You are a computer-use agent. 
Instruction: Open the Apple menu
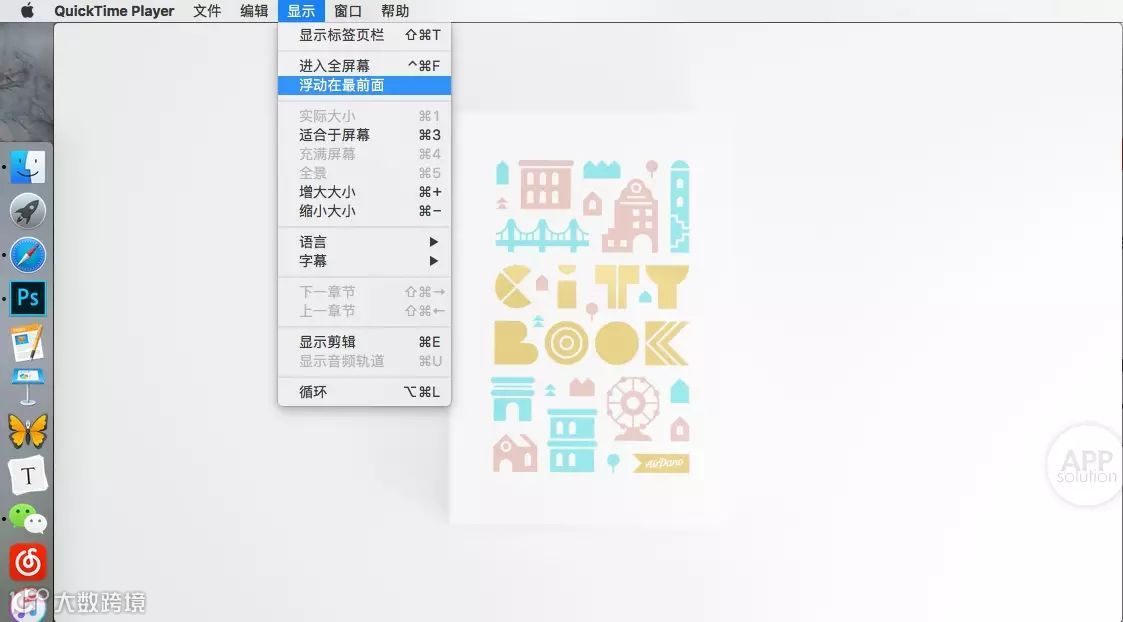coord(26,11)
